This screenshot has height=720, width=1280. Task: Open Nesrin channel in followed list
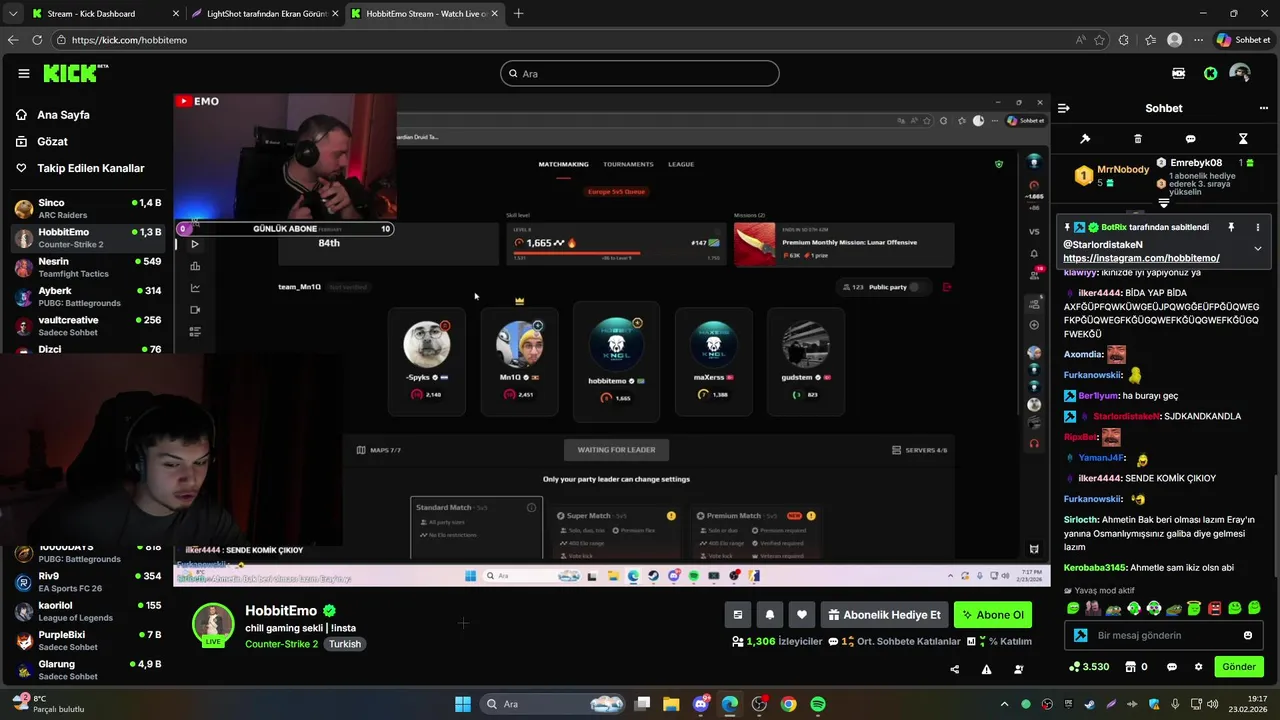tap(88, 267)
